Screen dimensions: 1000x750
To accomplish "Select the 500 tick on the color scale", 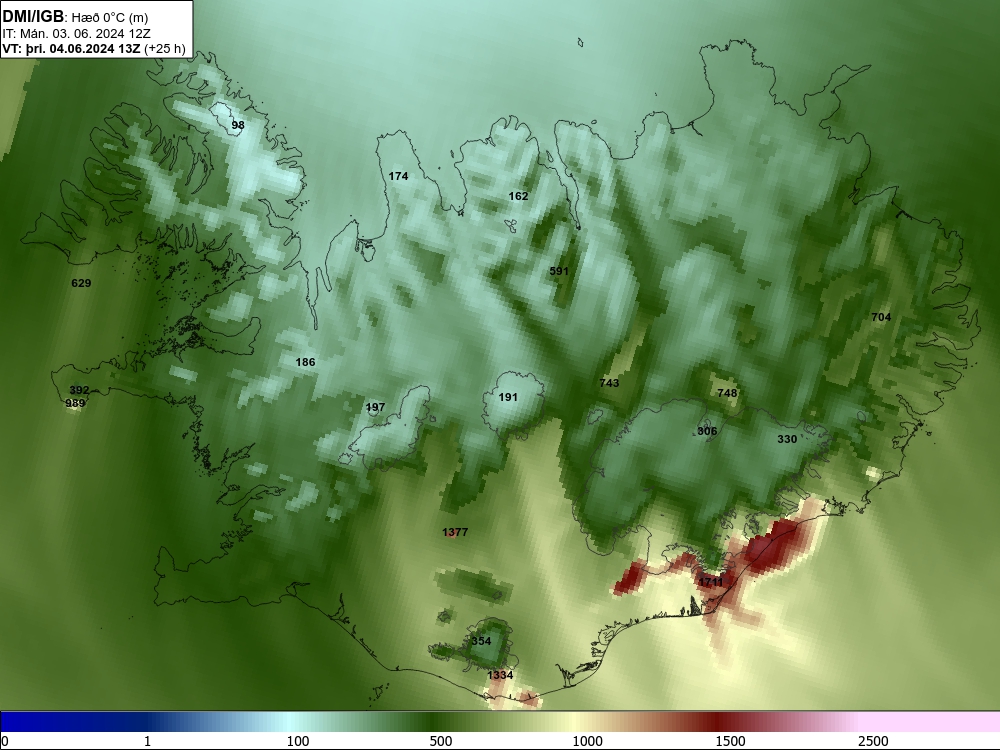I will click(x=441, y=741).
